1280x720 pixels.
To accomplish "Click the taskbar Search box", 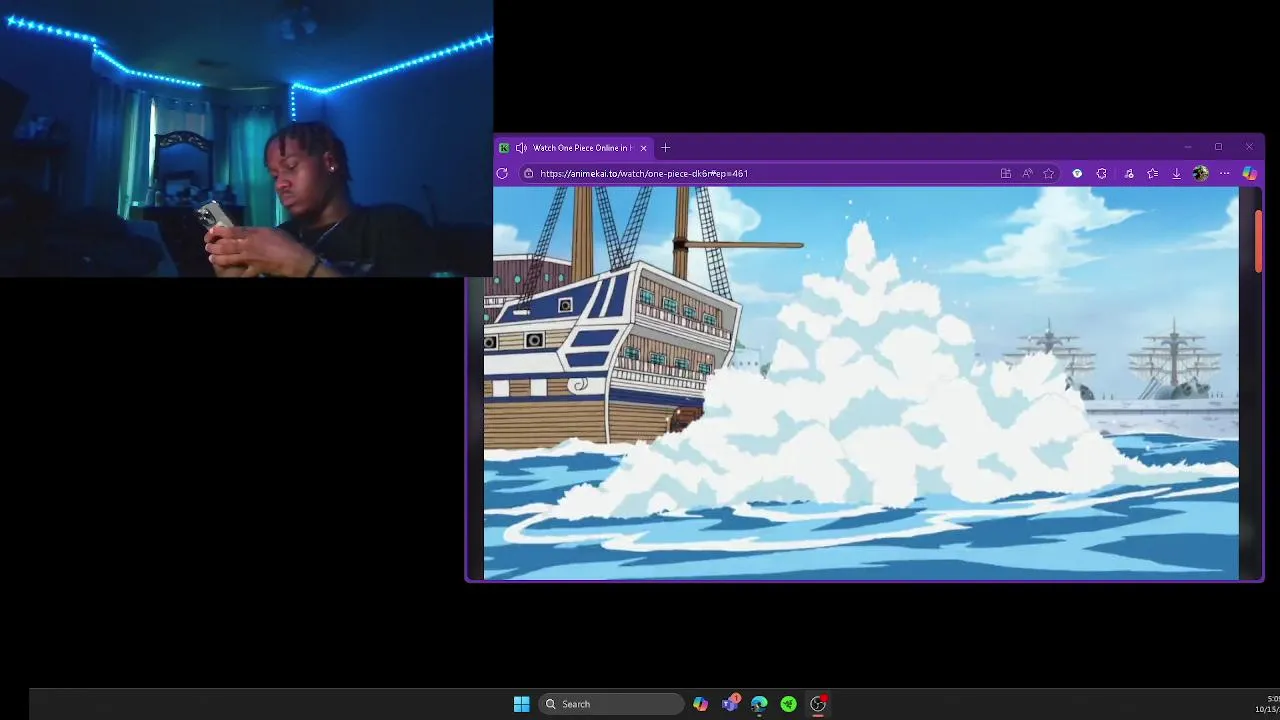I will pyautogui.click(x=611, y=704).
